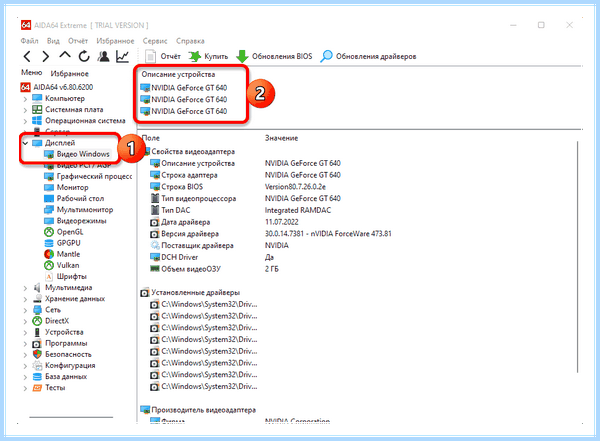Click the Значение column header
The image size is (600, 441).
[282, 138]
